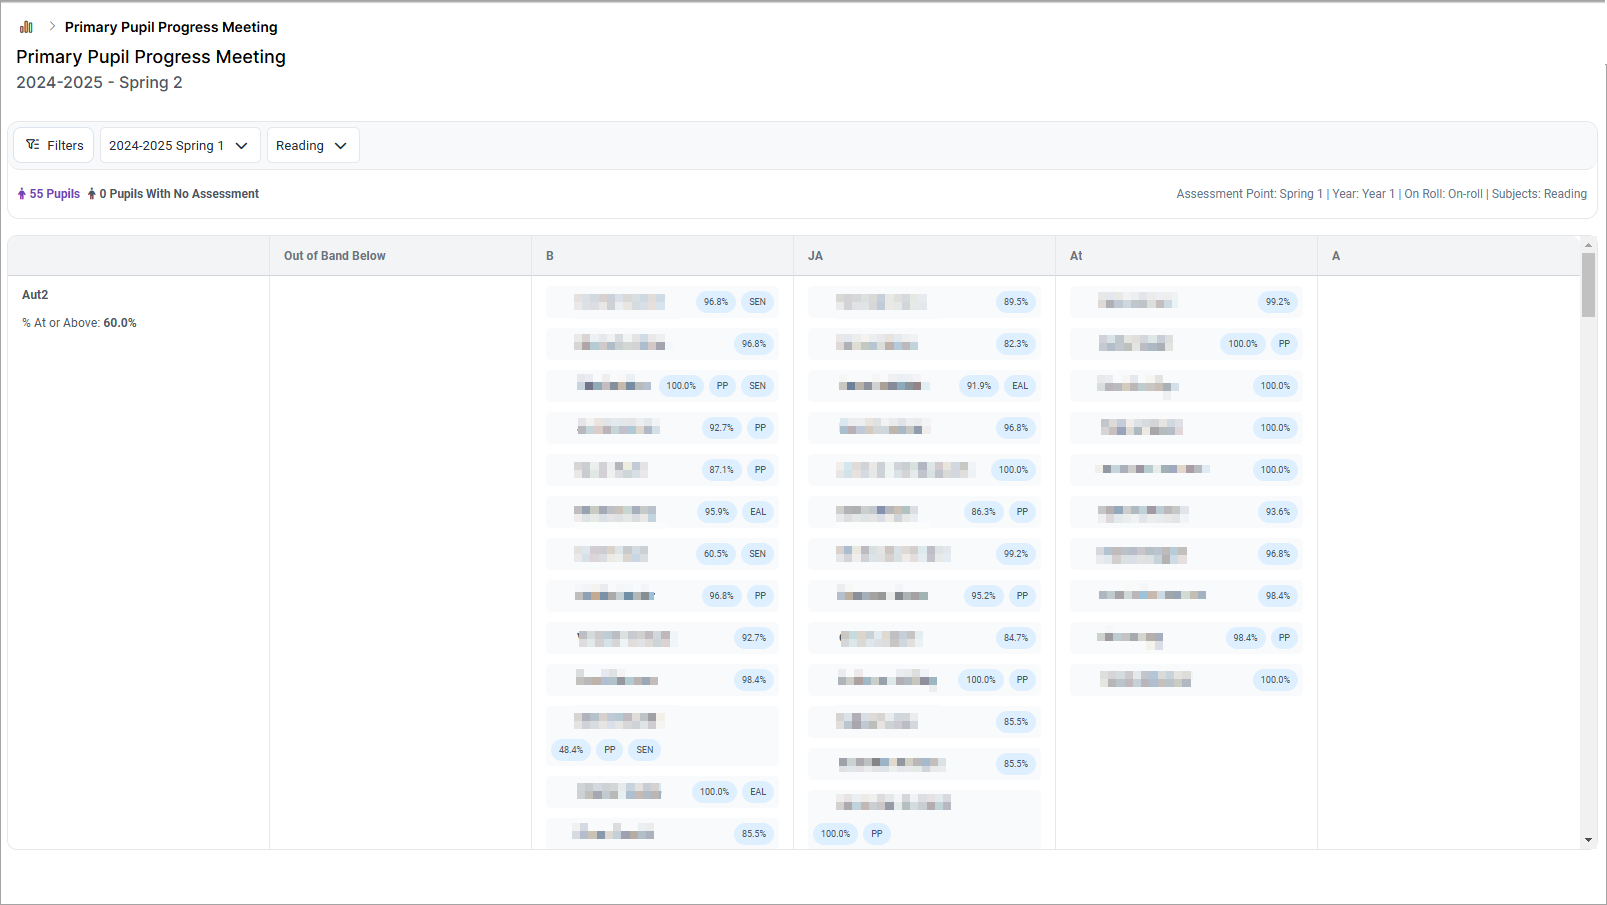The image size is (1607, 905).
Task: Click the breadcrumb chevron arrow icon
Action: click(52, 27)
